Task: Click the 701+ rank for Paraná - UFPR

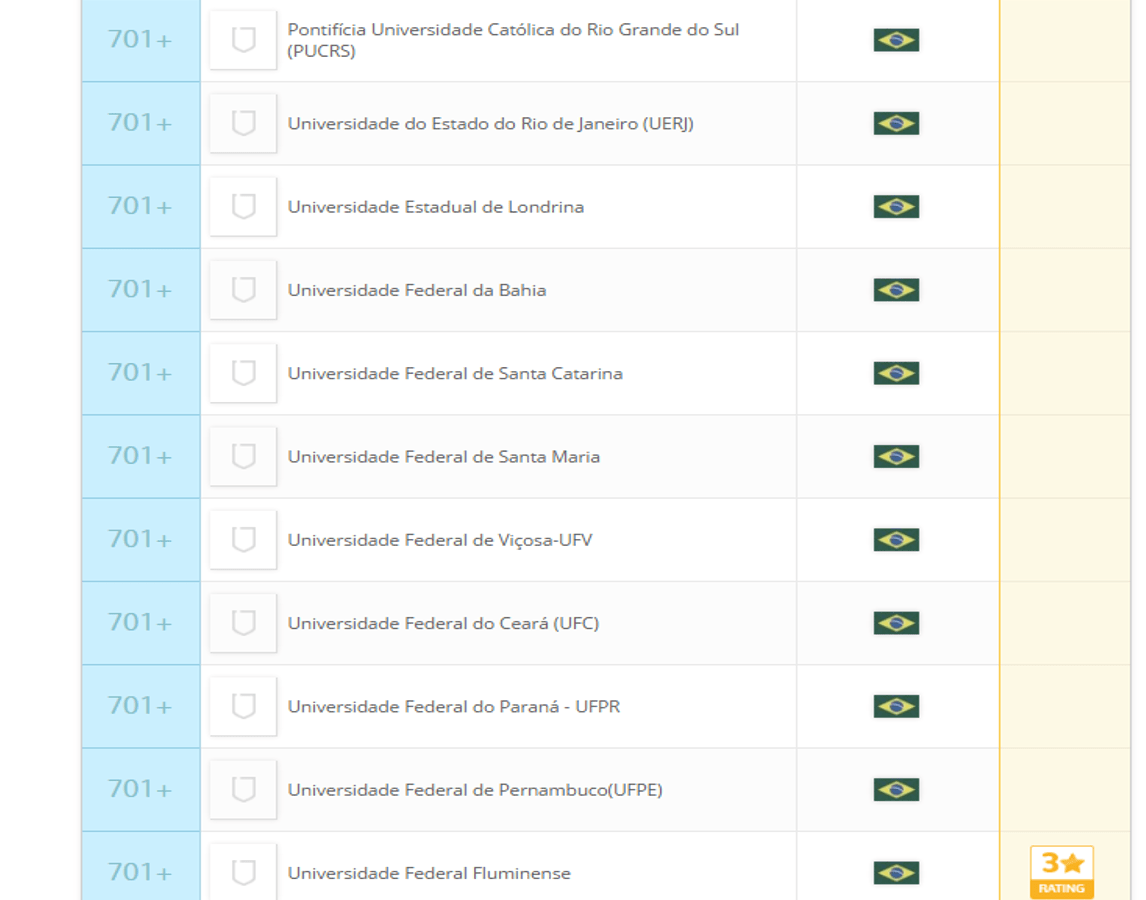Action: coord(140,706)
